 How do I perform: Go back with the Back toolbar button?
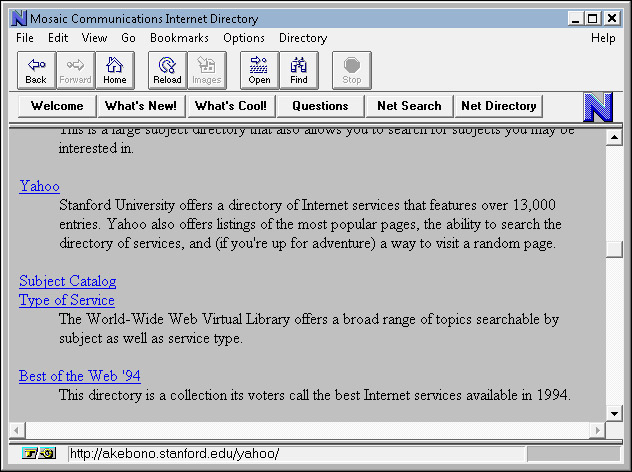(36, 70)
